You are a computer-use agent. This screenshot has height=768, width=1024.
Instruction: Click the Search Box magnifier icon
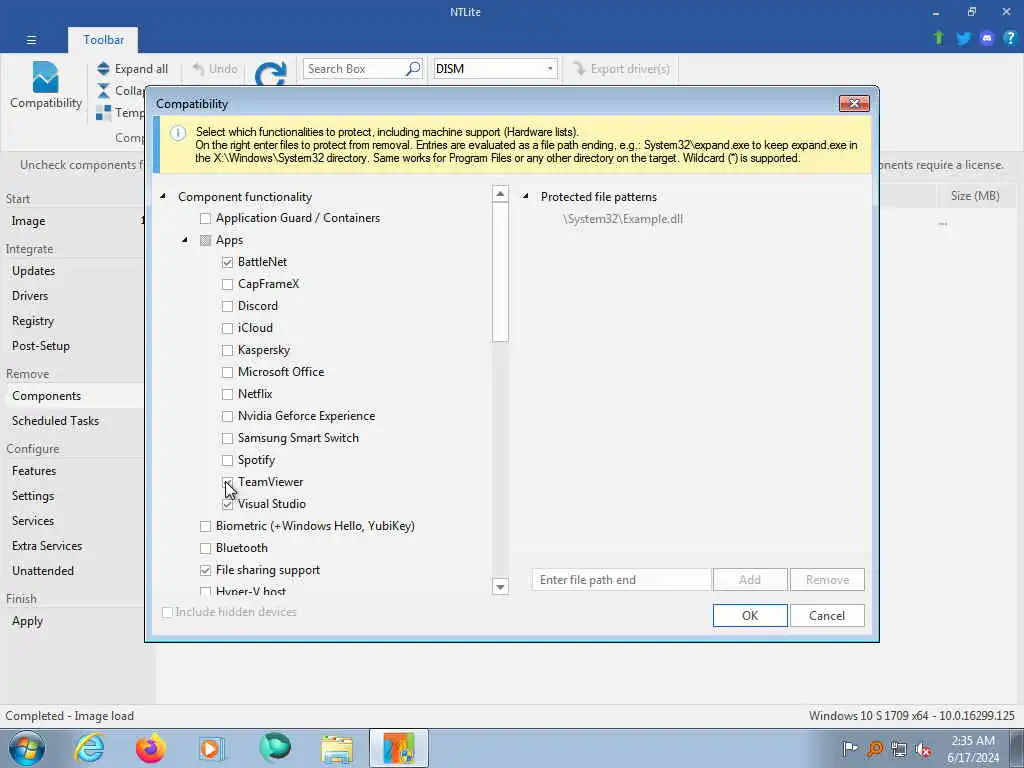[413, 69]
